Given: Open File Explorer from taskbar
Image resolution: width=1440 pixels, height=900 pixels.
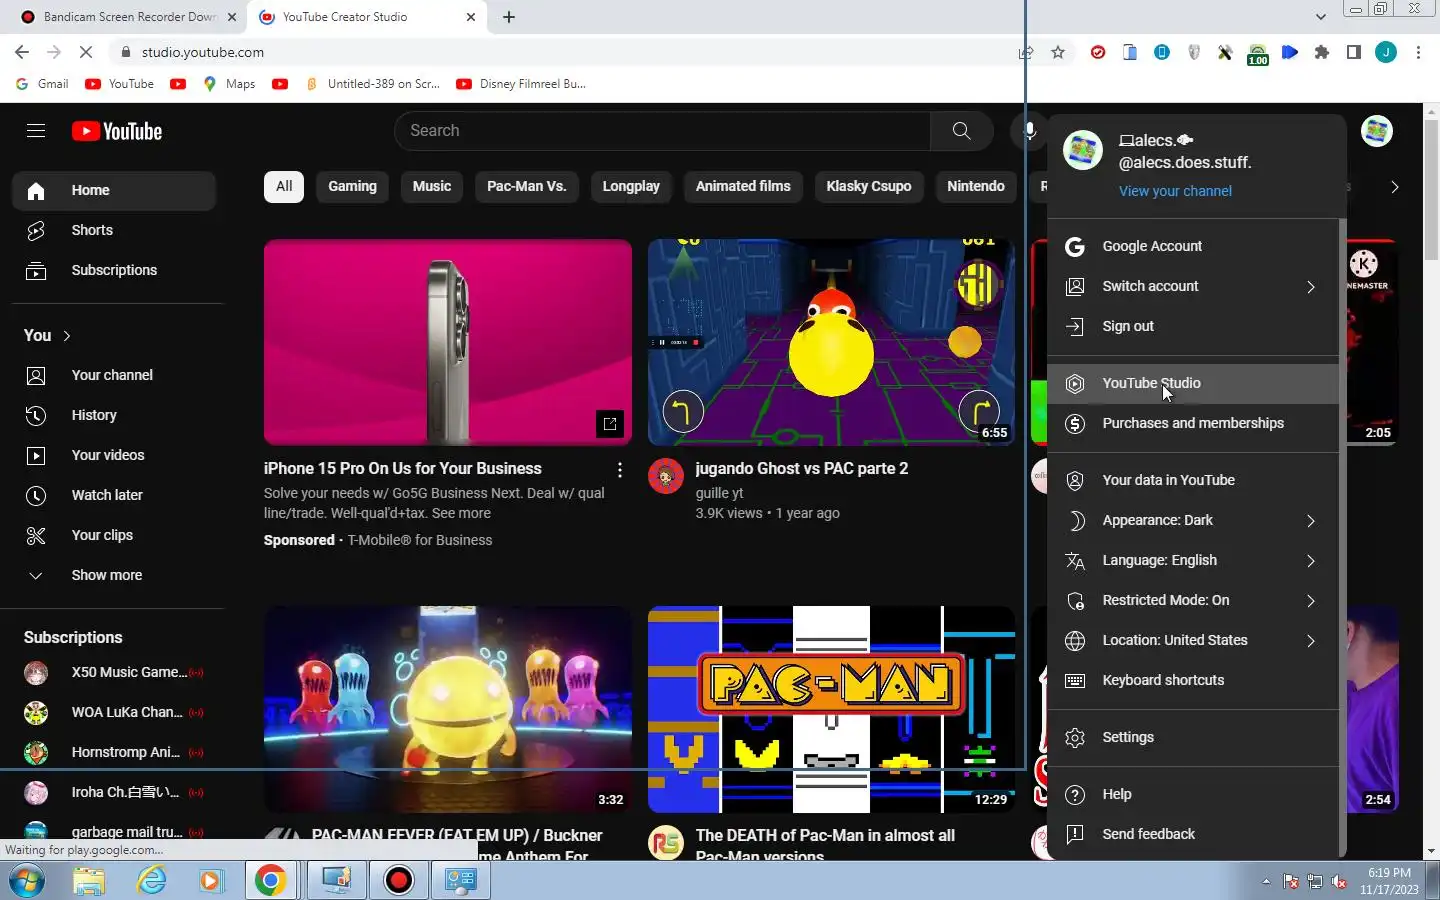Looking at the screenshot, I should point(89,880).
